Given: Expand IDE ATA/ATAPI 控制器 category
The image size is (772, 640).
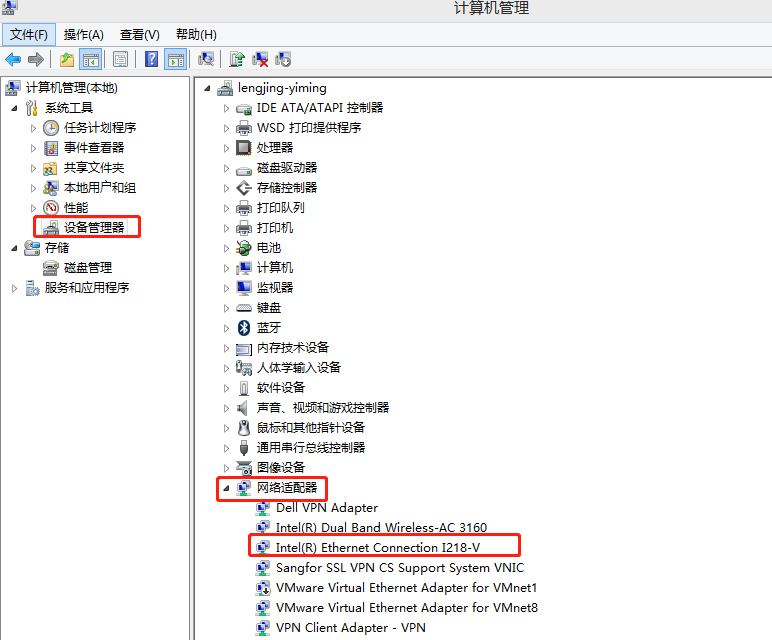Looking at the screenshot, I should [x=226, y=108].
